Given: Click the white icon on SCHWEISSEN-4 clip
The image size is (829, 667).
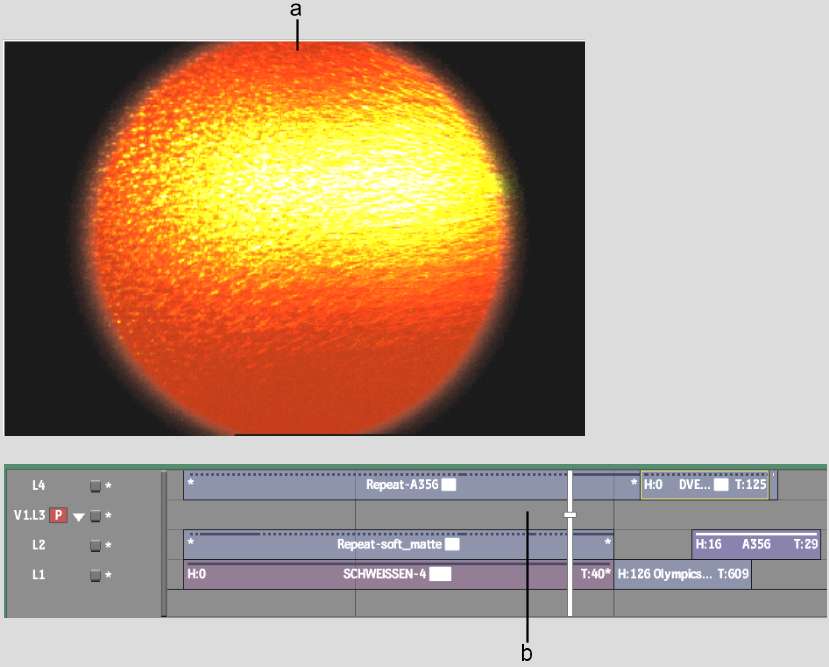Looking at the screenshot, I should tap(440, 575).
